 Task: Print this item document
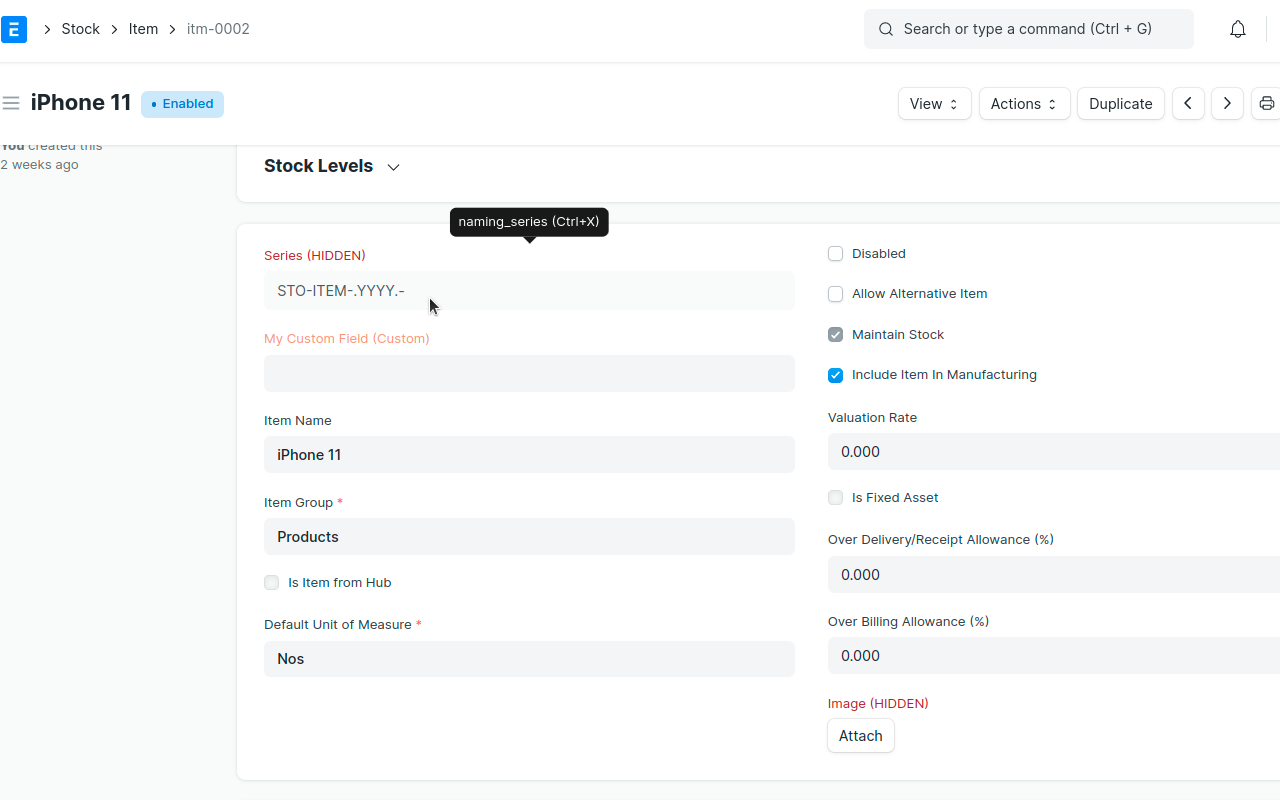coord(1266,104)
